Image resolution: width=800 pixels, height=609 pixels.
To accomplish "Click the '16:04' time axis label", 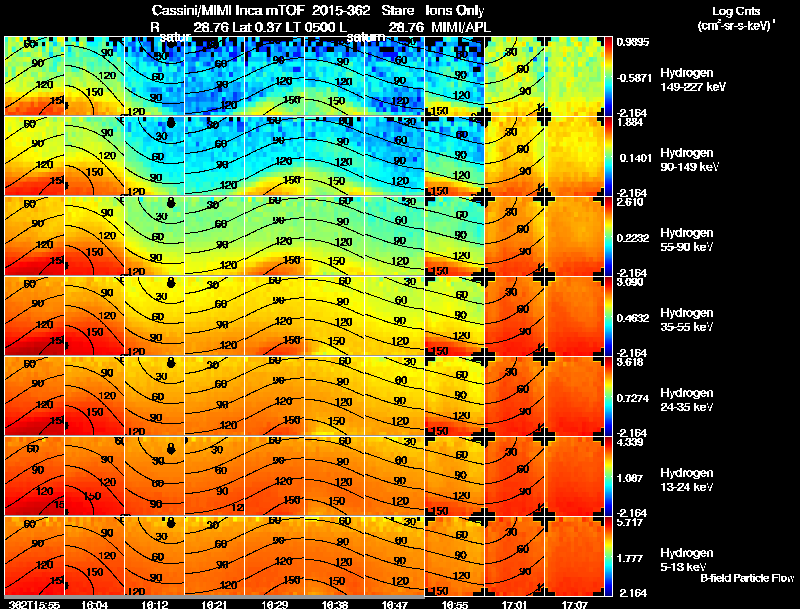I will tap(94, 604).
